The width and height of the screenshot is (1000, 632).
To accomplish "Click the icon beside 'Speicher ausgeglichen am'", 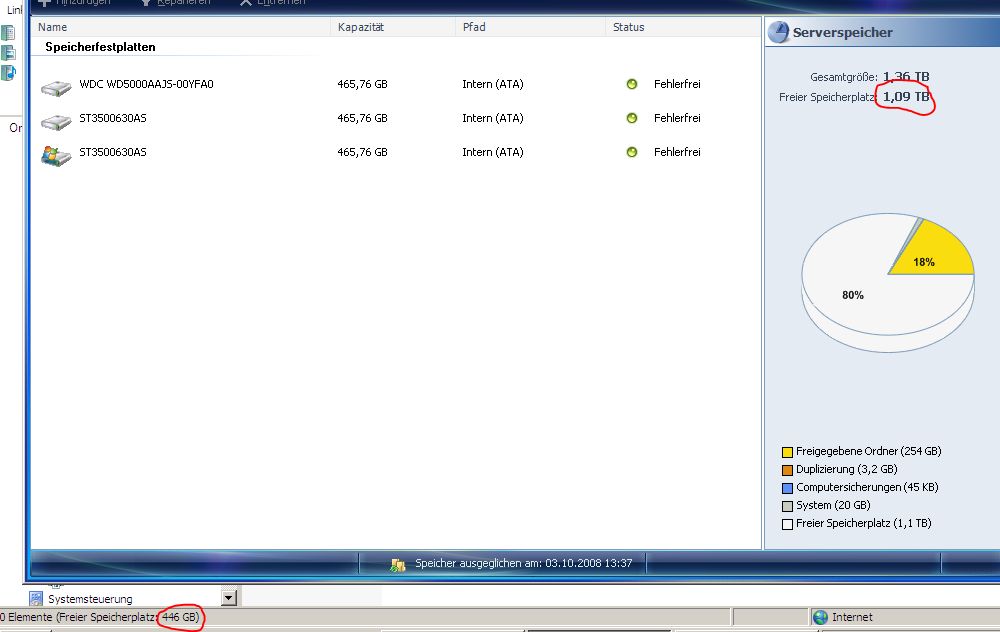I will (398, 564).
